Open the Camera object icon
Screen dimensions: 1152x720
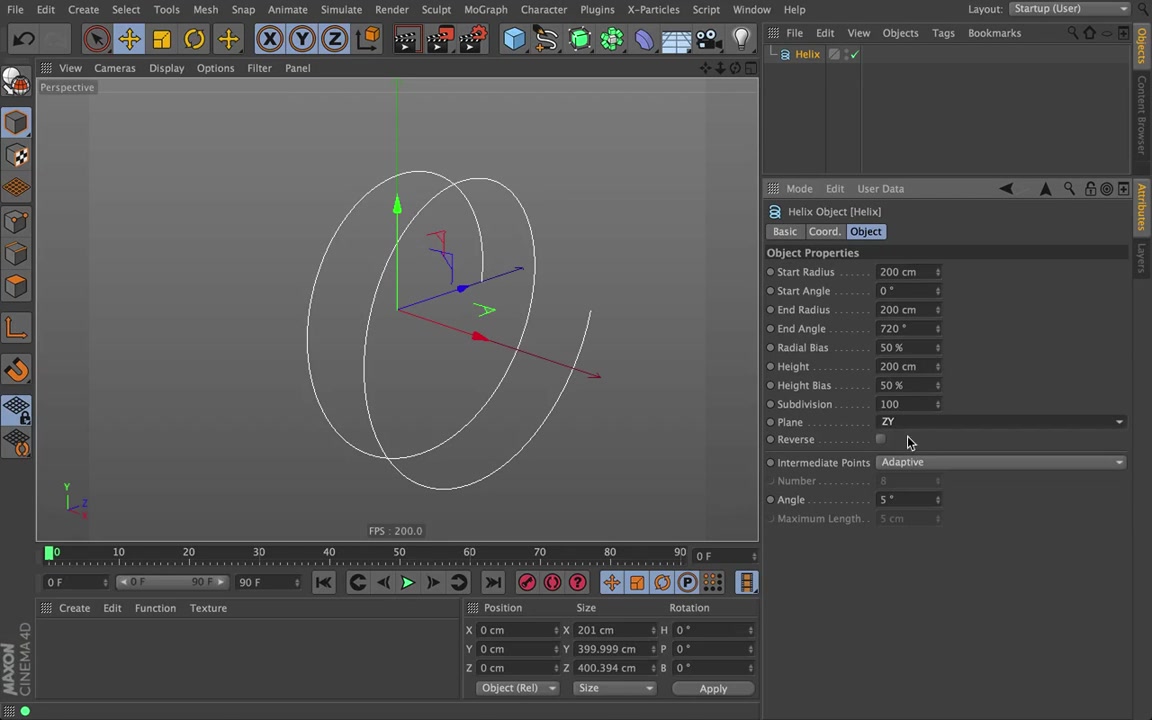[x=707, y=39]
